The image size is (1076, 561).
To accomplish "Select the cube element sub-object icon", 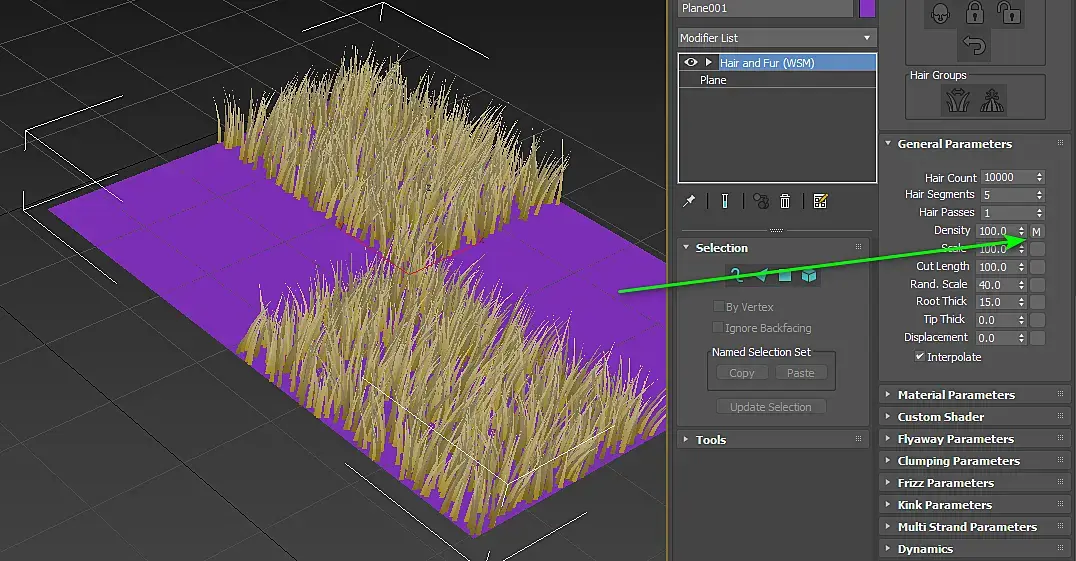I will 809,276.
